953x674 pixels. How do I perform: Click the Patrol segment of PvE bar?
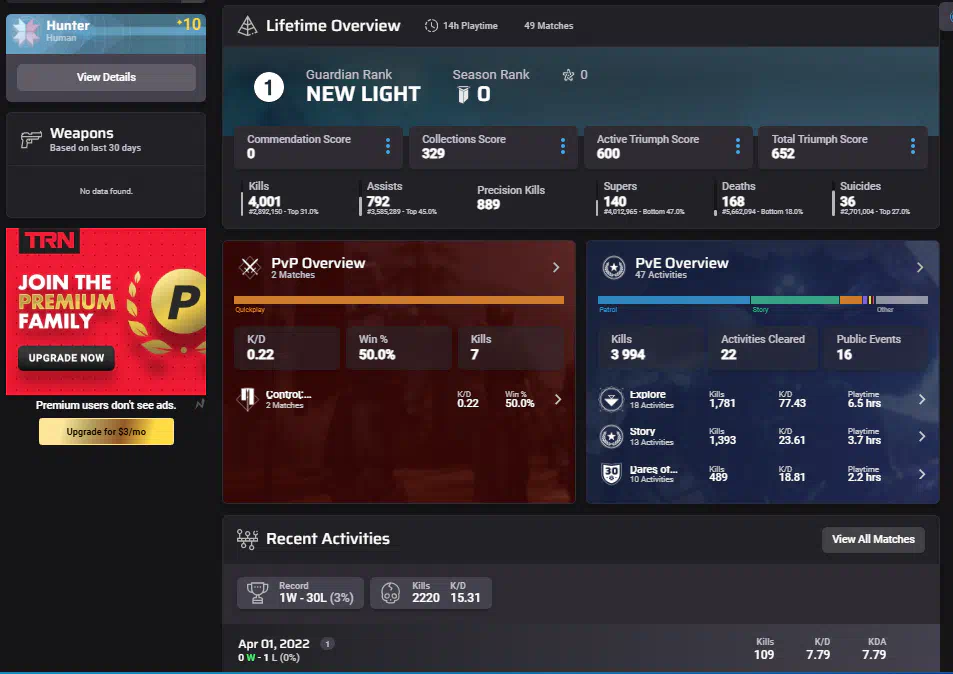[x=673, y=300]
